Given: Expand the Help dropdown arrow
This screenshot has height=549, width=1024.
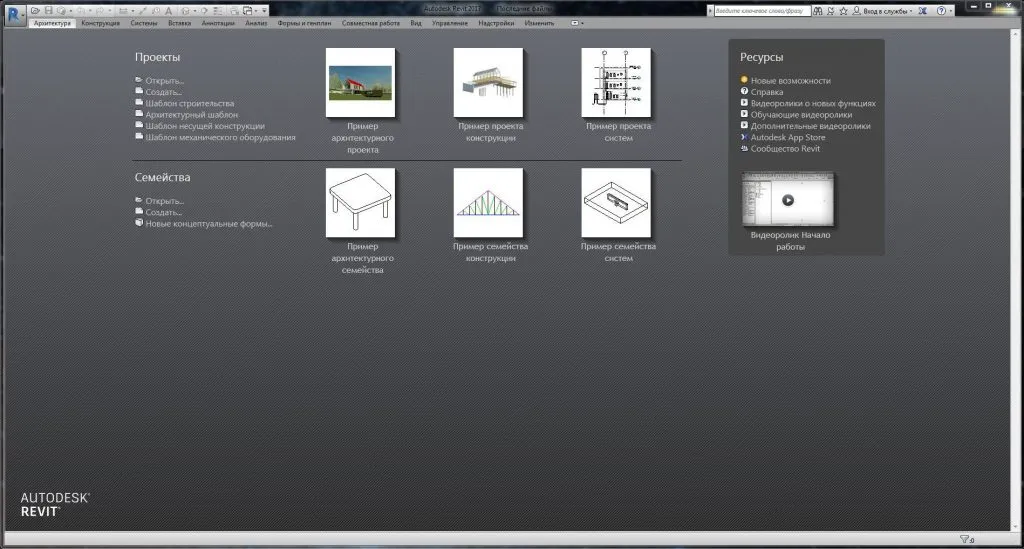Looking at the screenshot, I should click(x=950, y=11).
